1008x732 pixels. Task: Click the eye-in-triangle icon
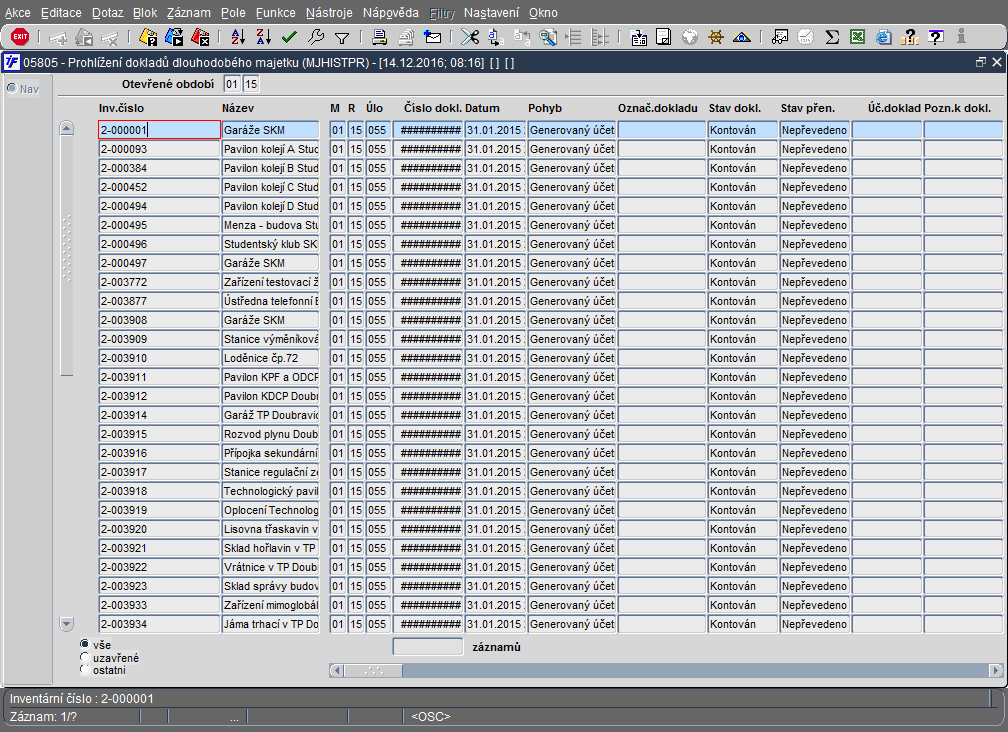pos(742,37)
